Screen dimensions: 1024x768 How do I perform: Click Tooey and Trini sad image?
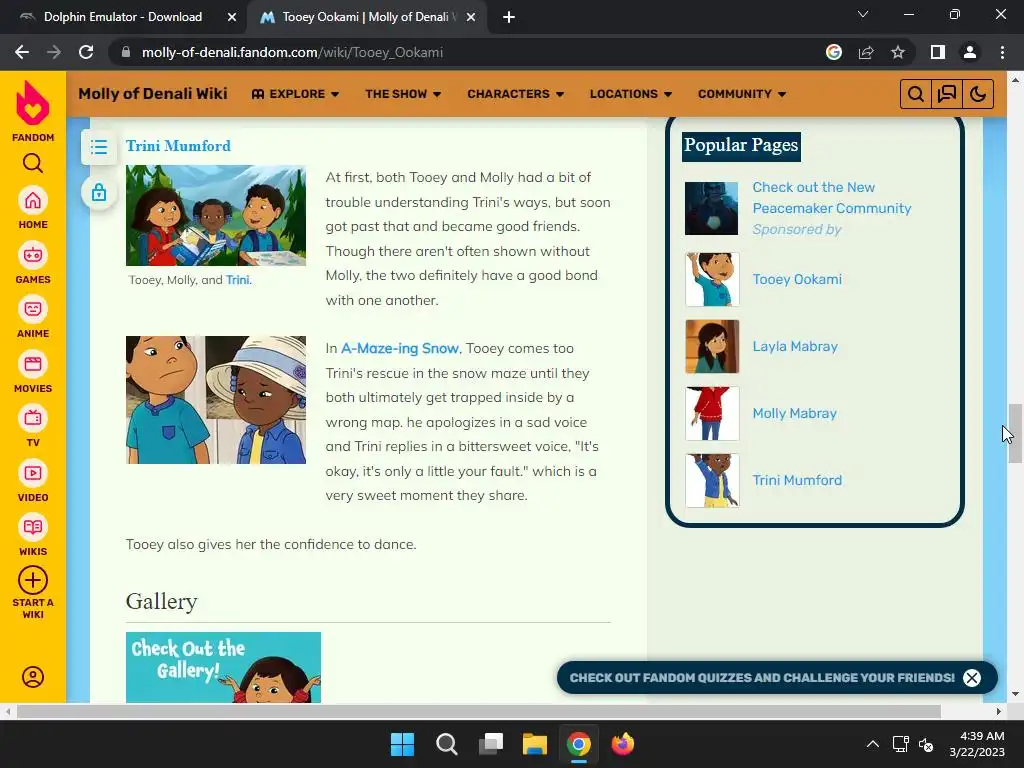216,400
